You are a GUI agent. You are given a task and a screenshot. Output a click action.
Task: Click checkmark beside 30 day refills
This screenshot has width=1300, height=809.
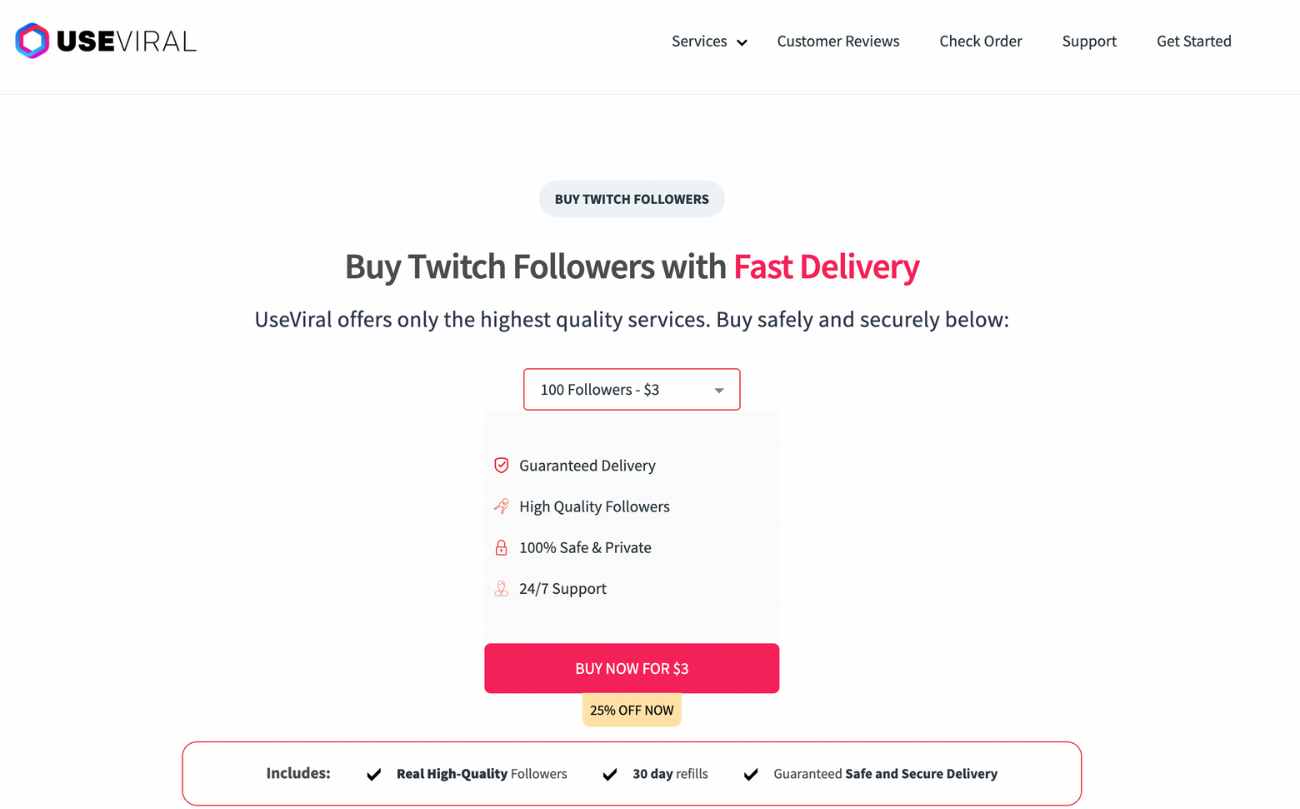tap(610, 774)
